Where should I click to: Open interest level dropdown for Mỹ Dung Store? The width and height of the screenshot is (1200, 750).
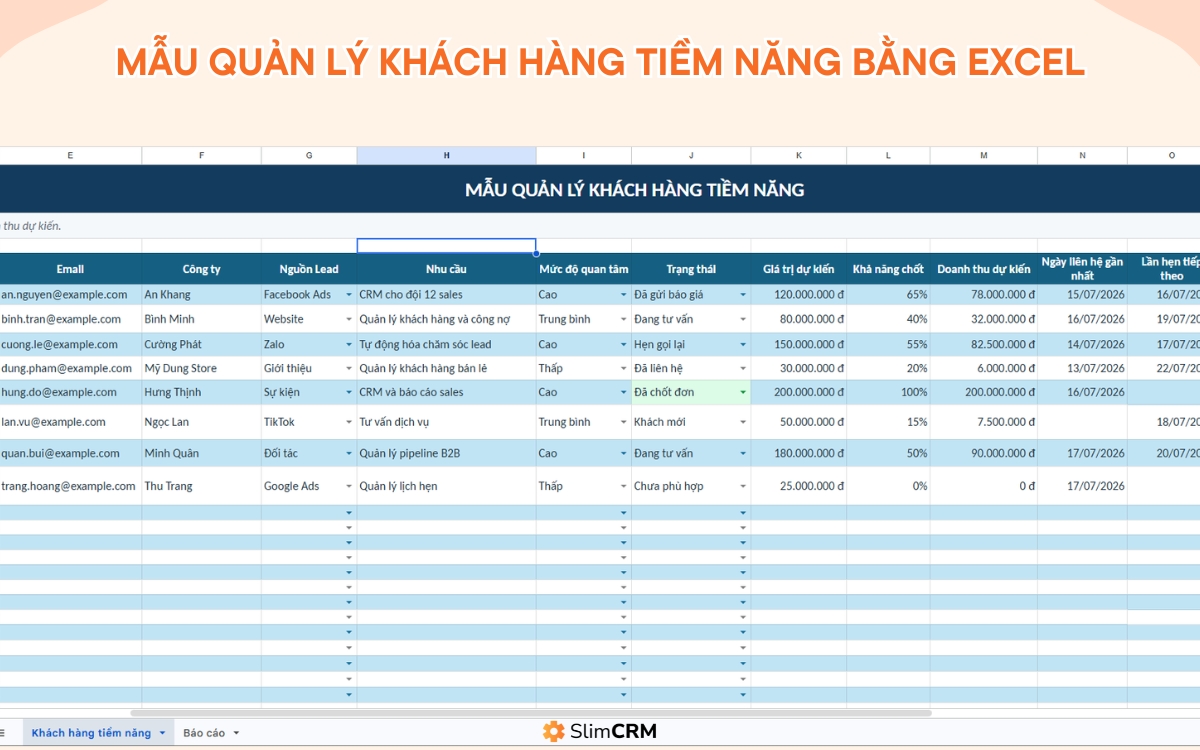tap(624, 368)
